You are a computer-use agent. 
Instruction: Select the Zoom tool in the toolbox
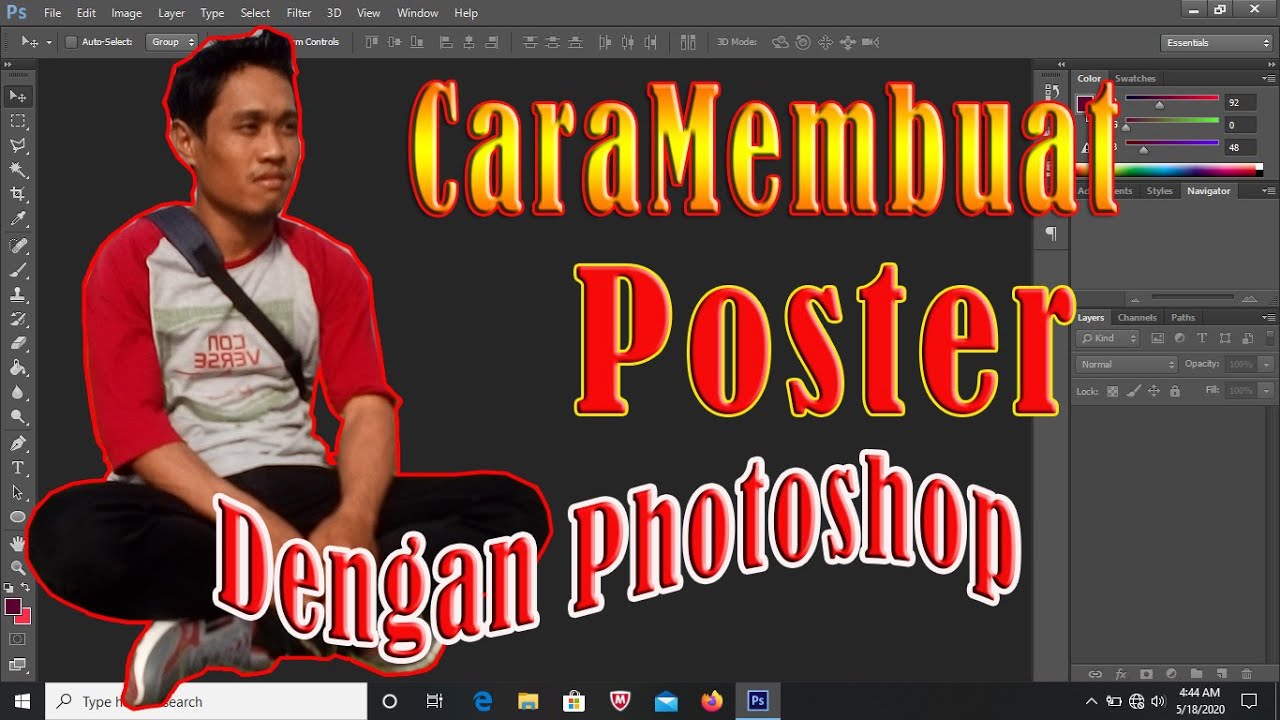[x=18, y=567]
